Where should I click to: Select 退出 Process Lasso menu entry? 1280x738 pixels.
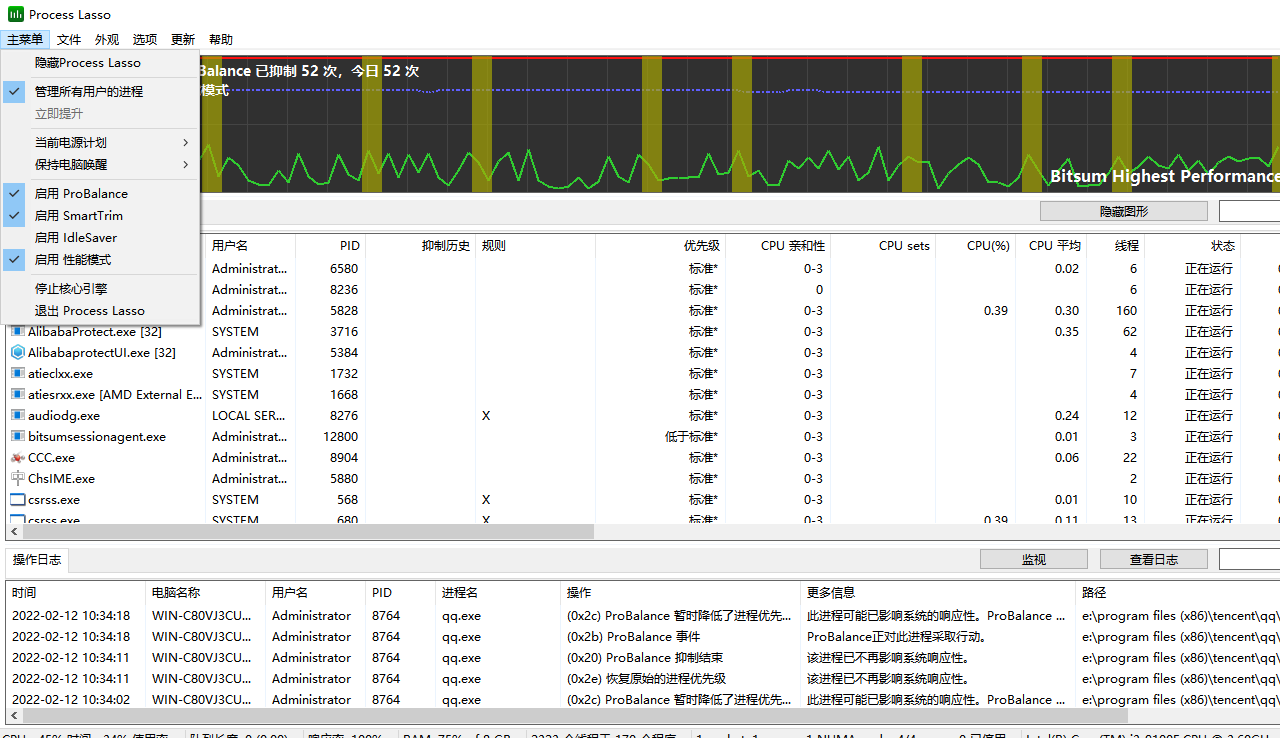(x=100, y=310)
